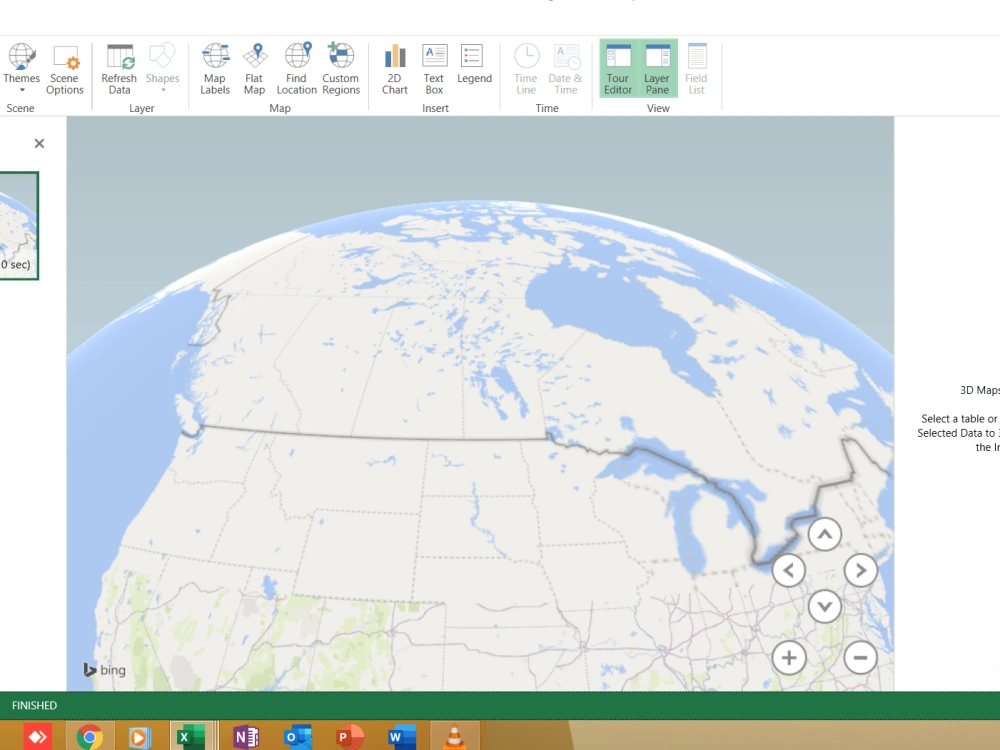
Task: Insert a 2D Chart
Action: 394,69
